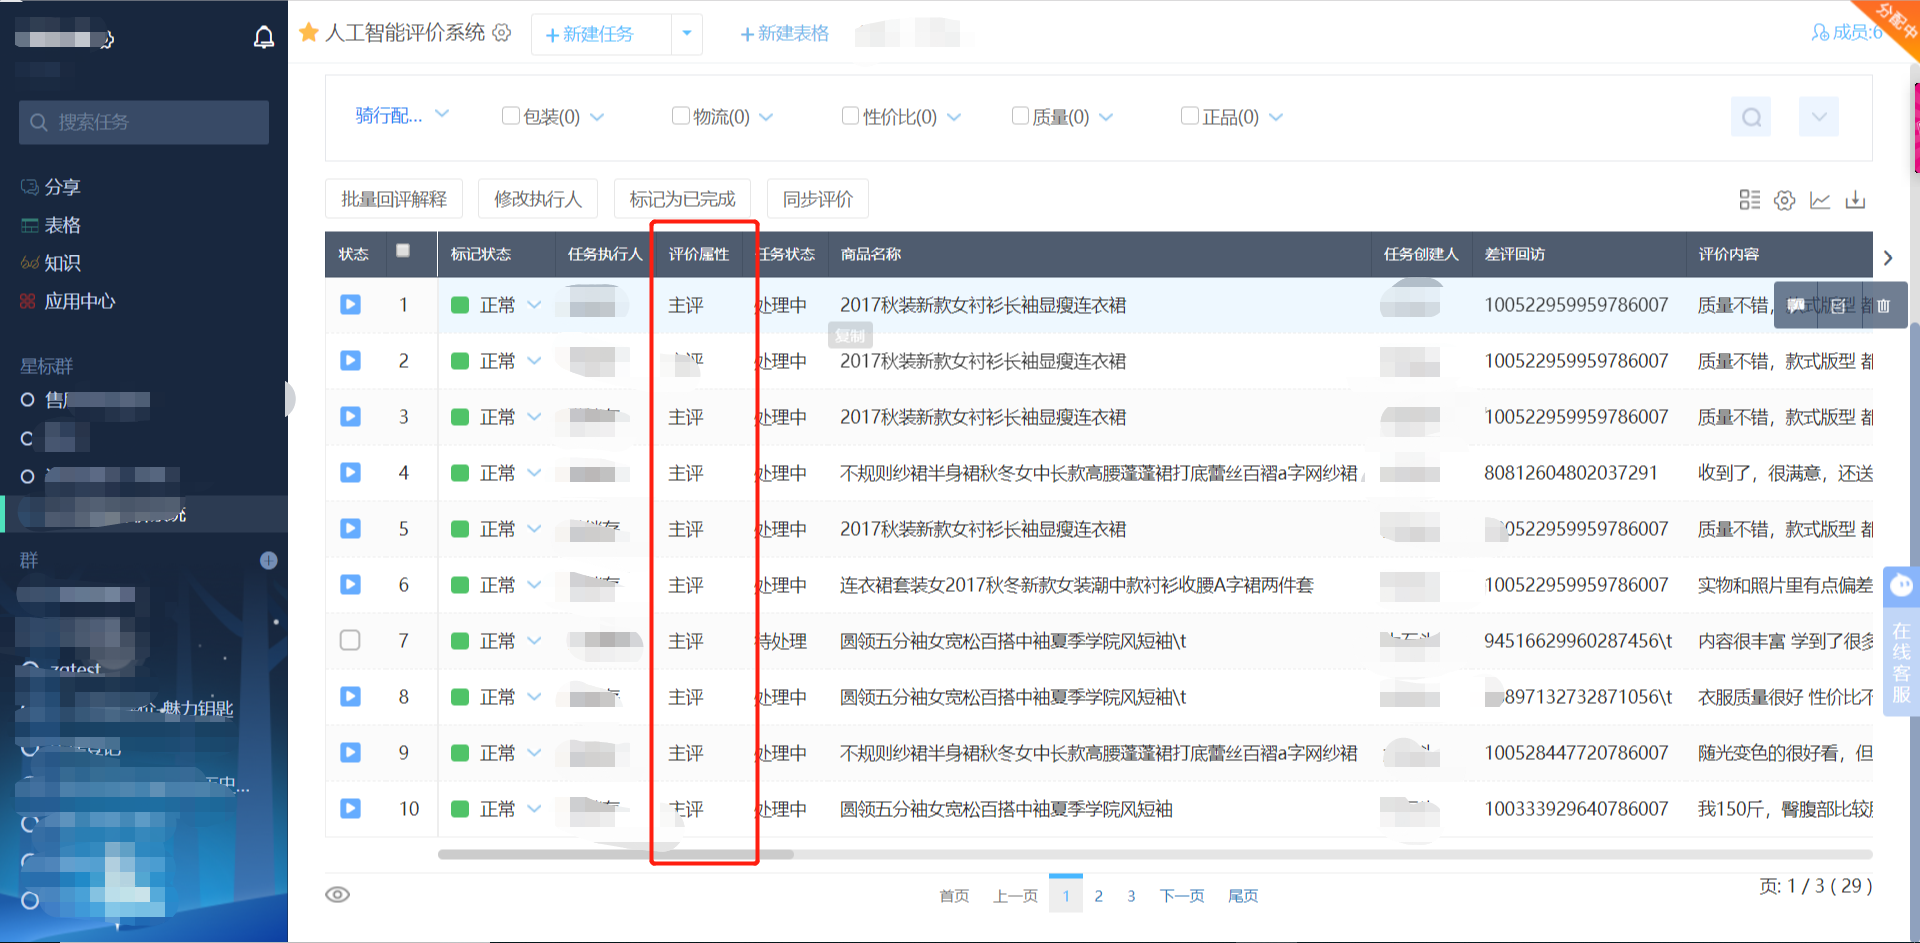This screenshot has height=943, width=1920.
Task: Go to page 2 in pagination
Action: [1098, 896]
